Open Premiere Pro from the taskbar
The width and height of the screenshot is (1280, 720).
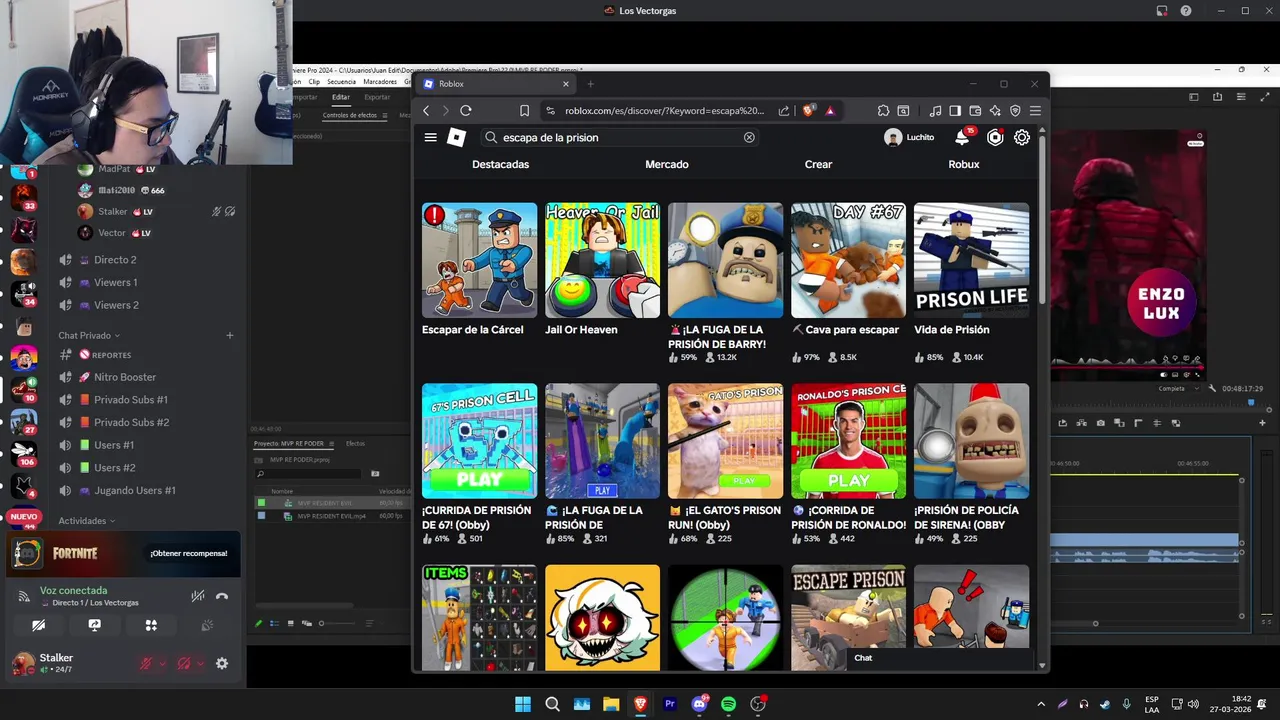[670, 704]
